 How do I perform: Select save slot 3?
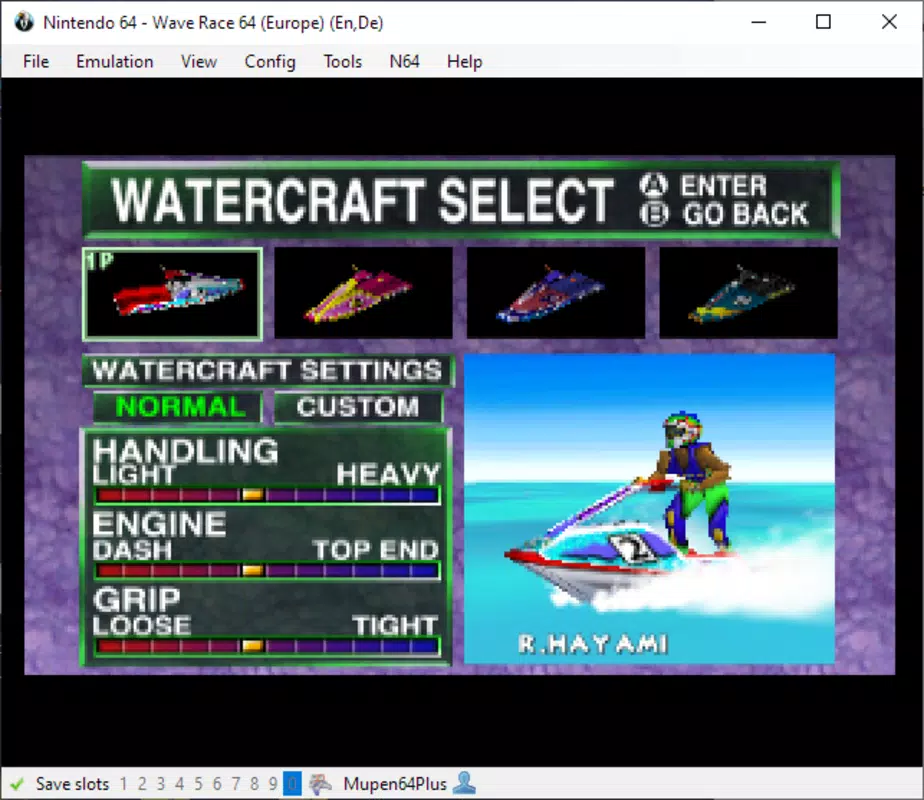pyautogui.click(x=161, y=784)
